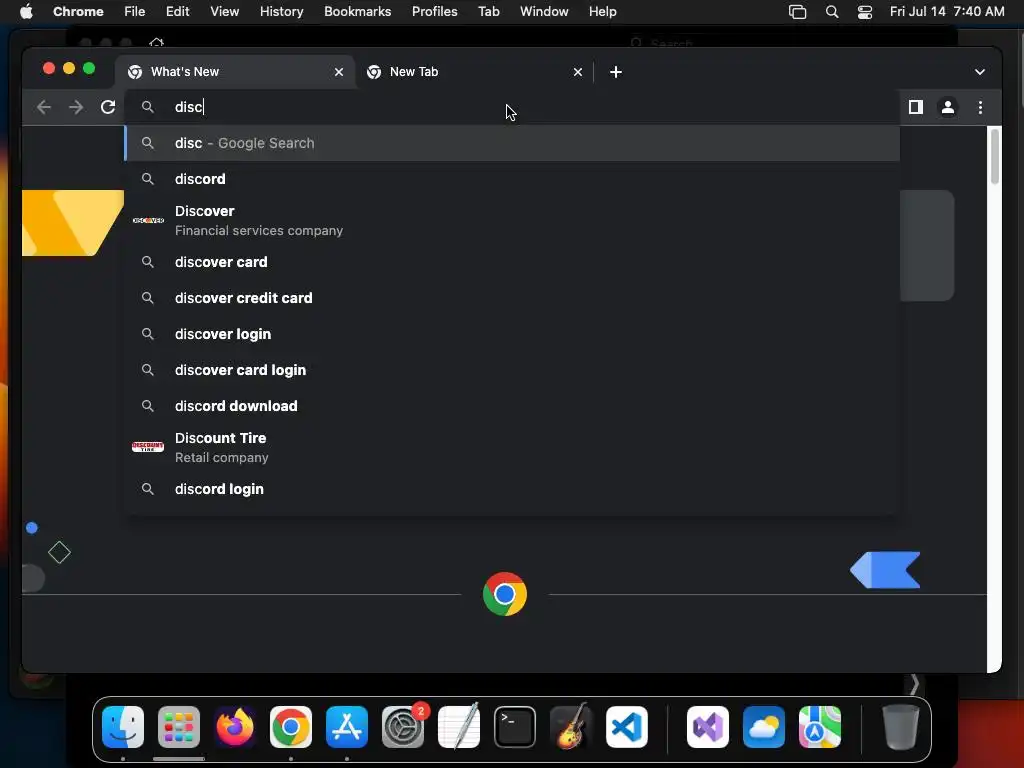
Task: Open a new tab with the plus button
Action: 615,72
